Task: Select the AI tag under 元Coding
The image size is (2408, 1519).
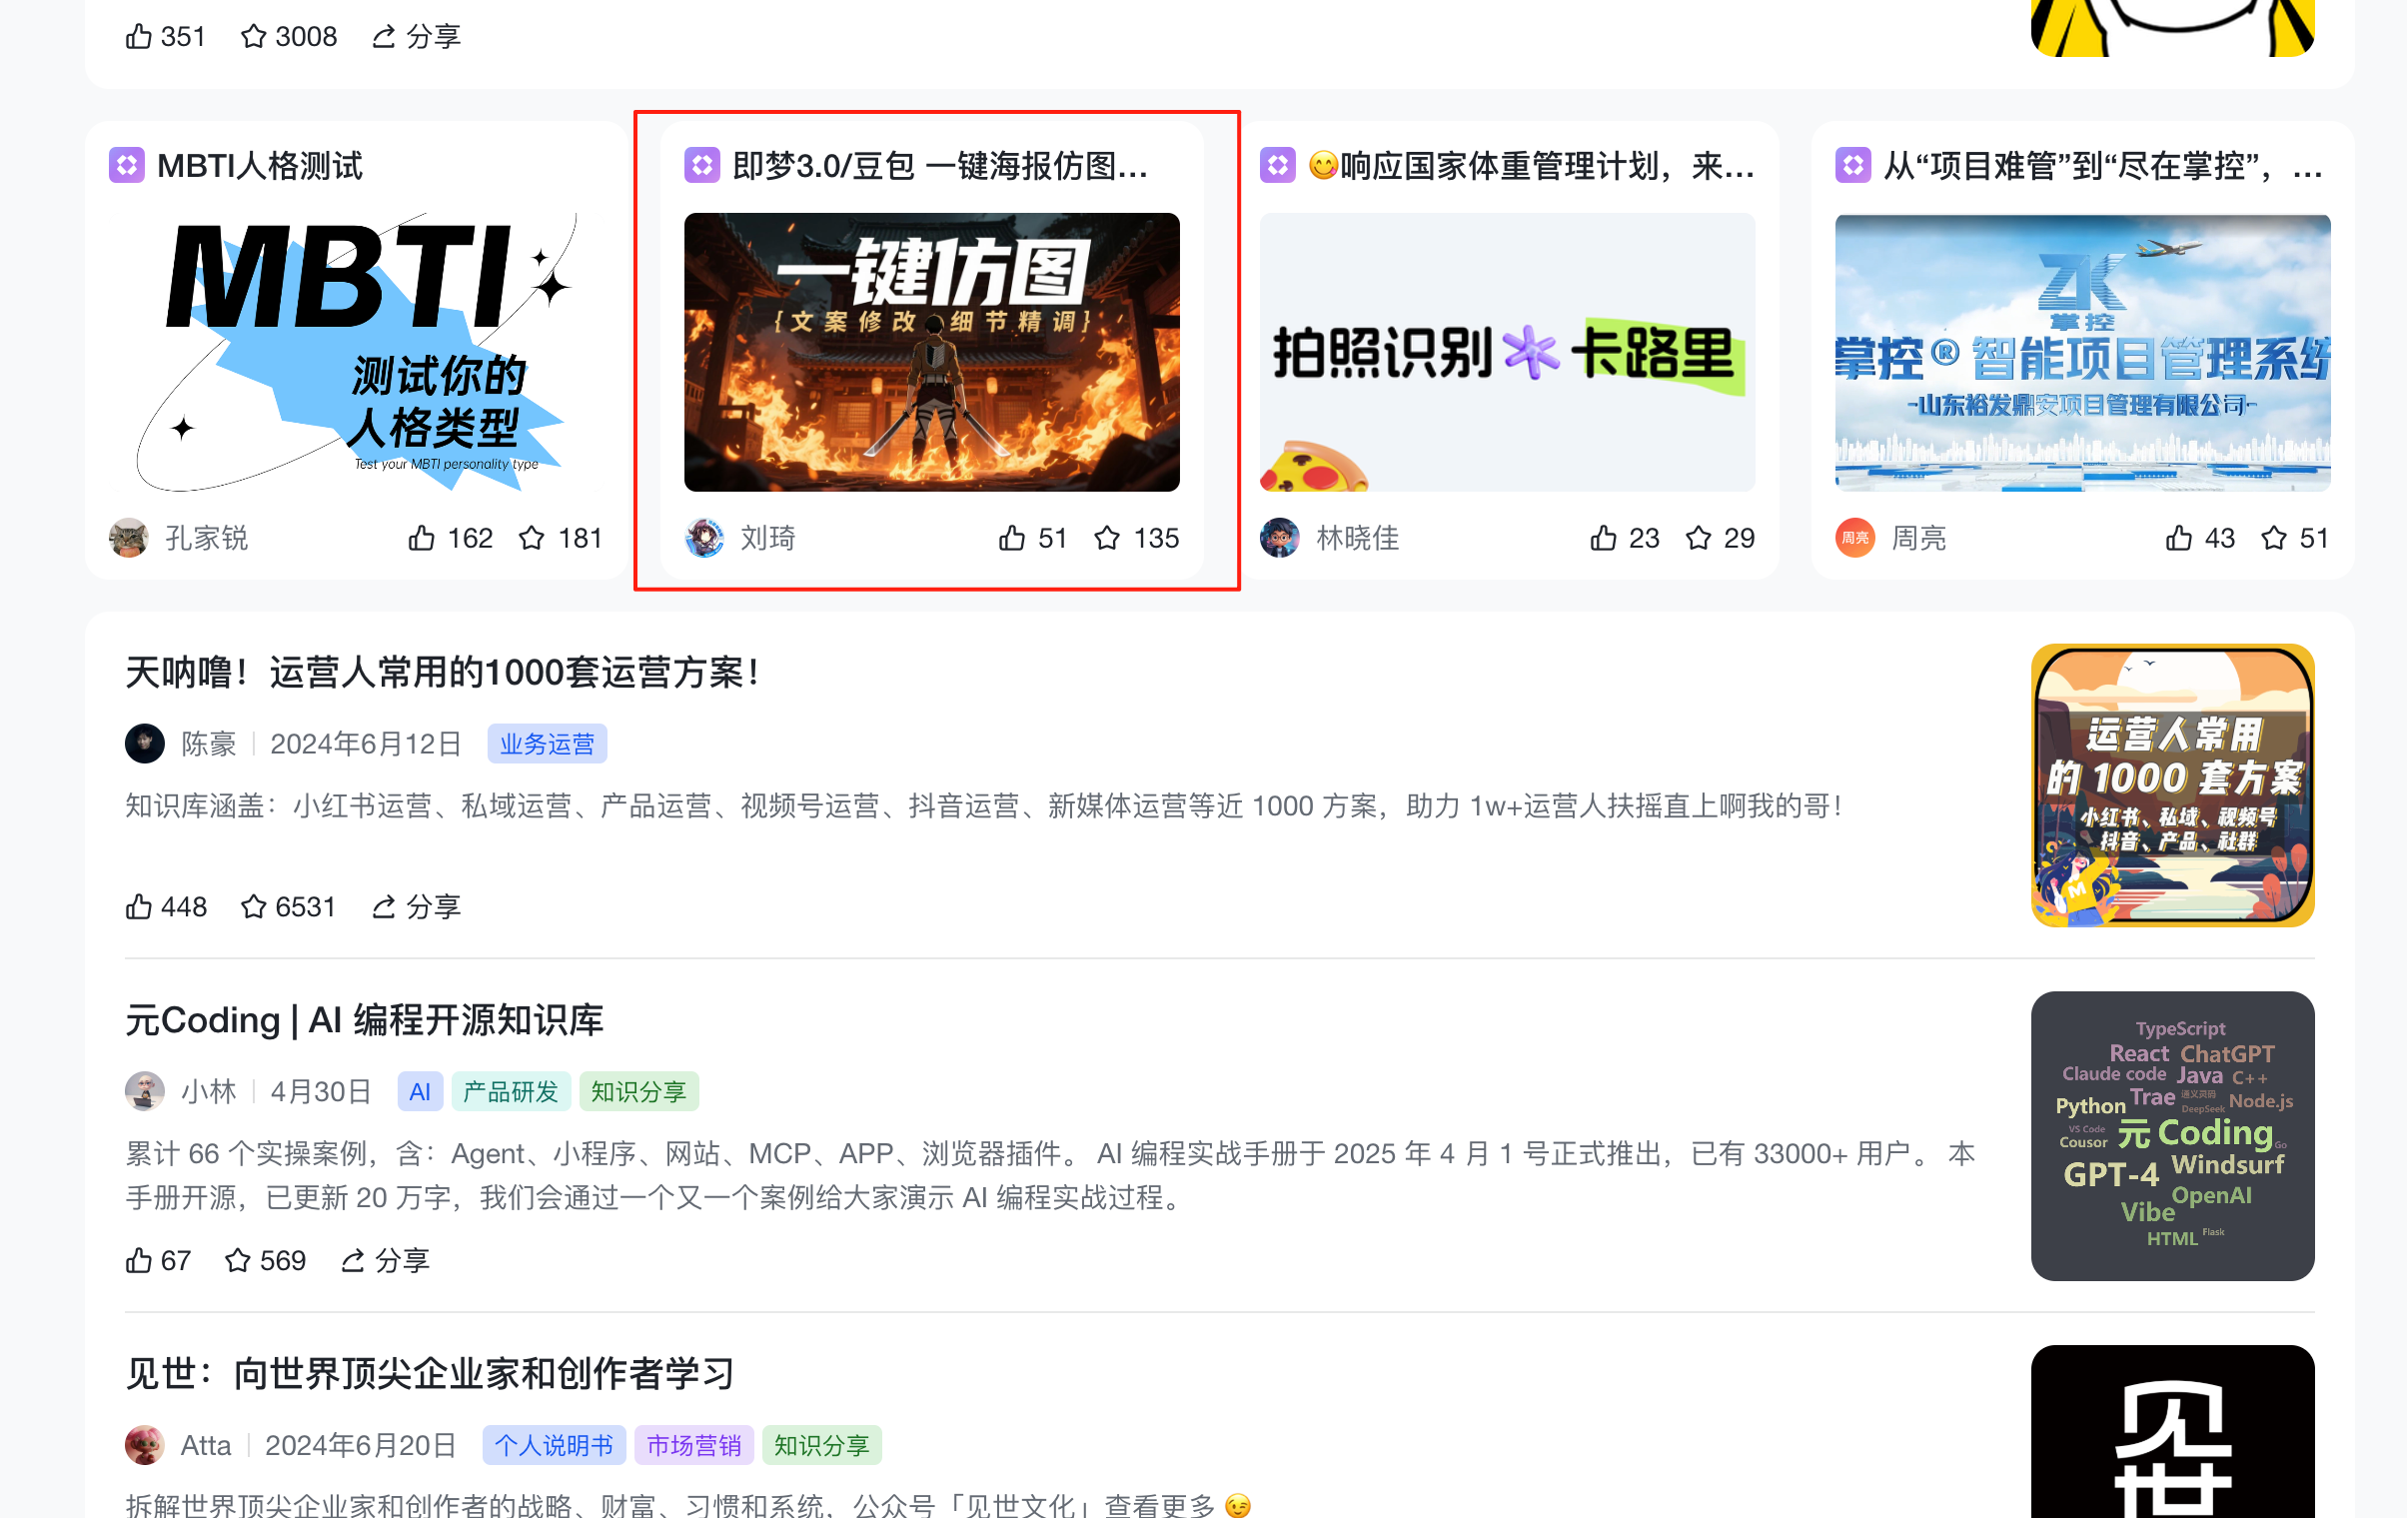Action: pyautogui.click(x=420, y=1092)
